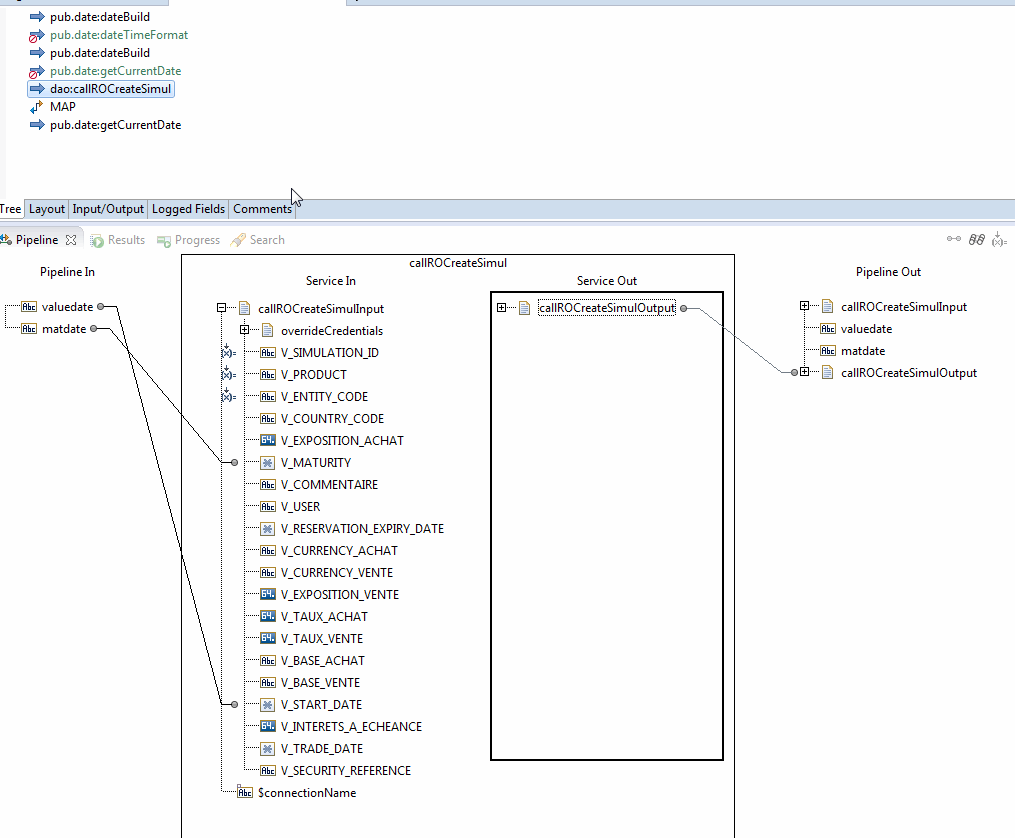Select valuedate in Pipeline Out
1015x838 pixels.
point(866,329)
